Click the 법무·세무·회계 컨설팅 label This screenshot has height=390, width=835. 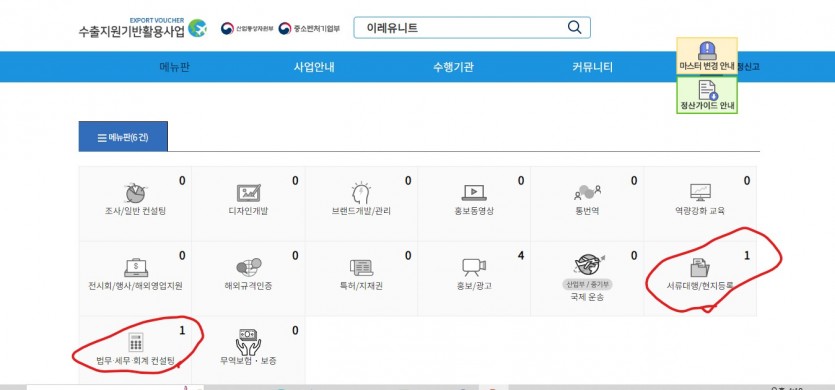[135, 361]
